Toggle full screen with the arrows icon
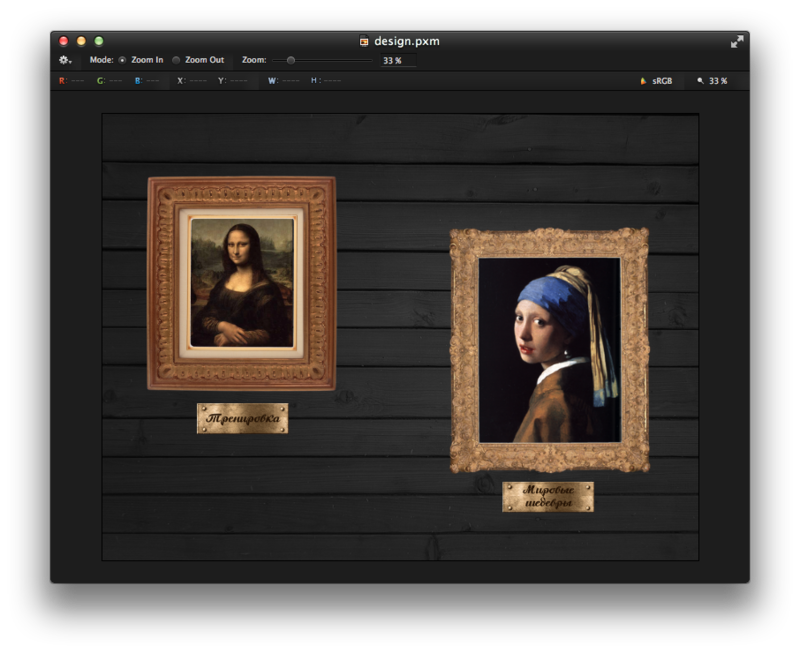Viewport: 800px width, 653px height. click(x=737, y=42)
